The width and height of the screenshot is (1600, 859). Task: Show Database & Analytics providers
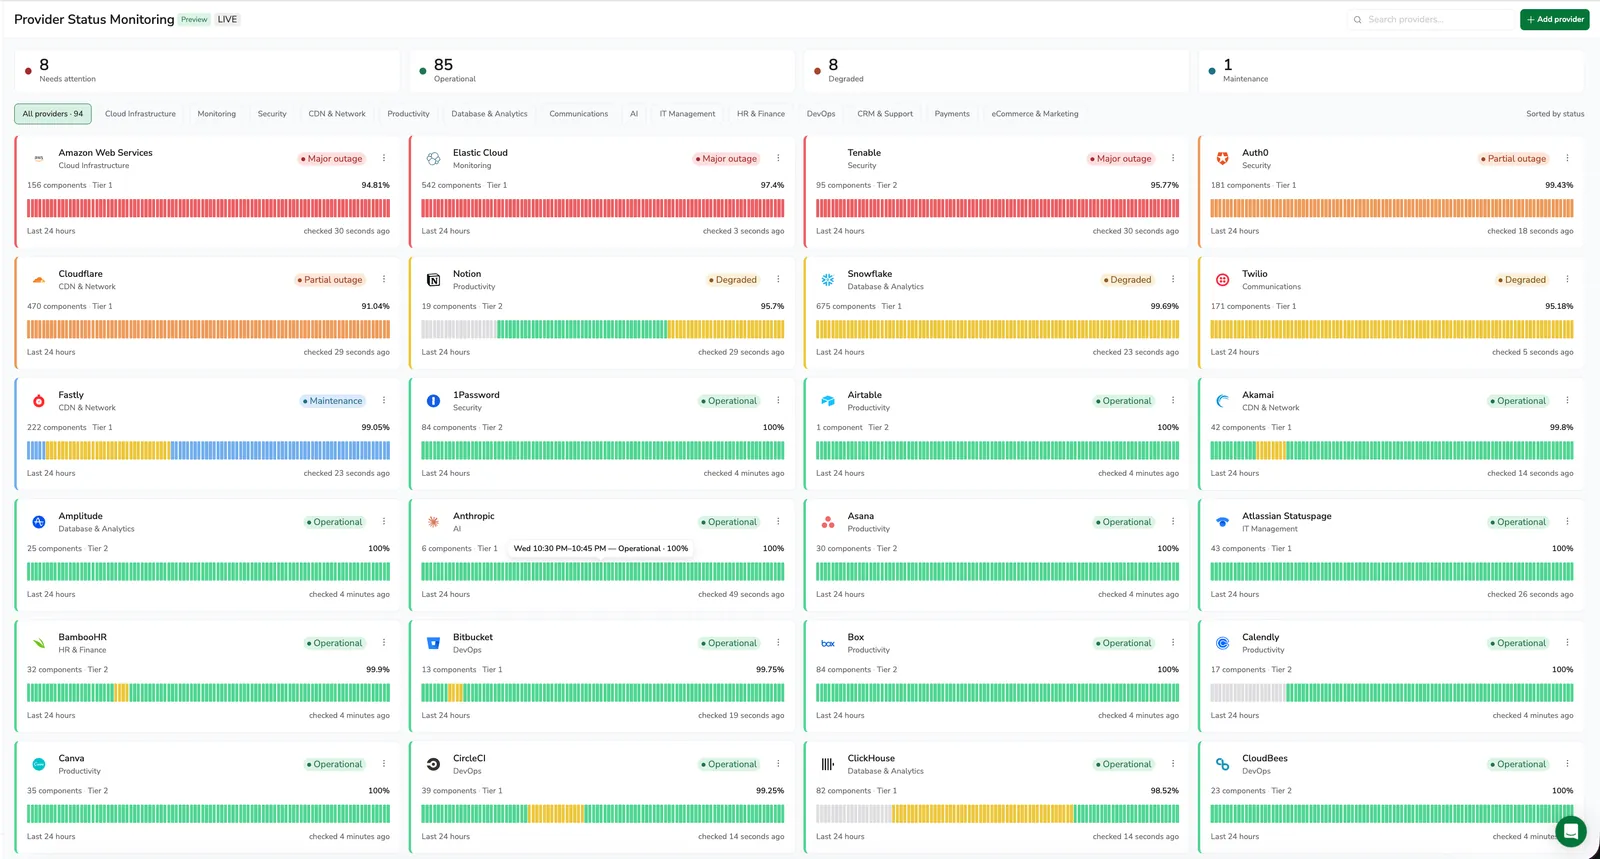[x=490, y=114]
